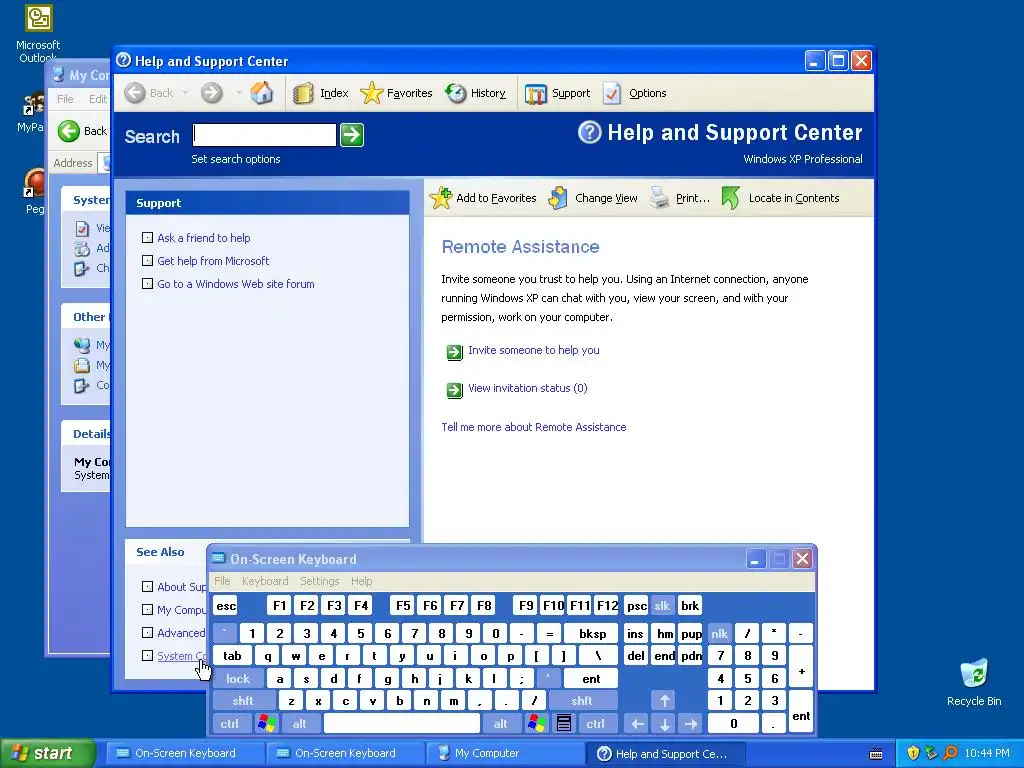Toggle right shft key on keyboard

[582, 701]
